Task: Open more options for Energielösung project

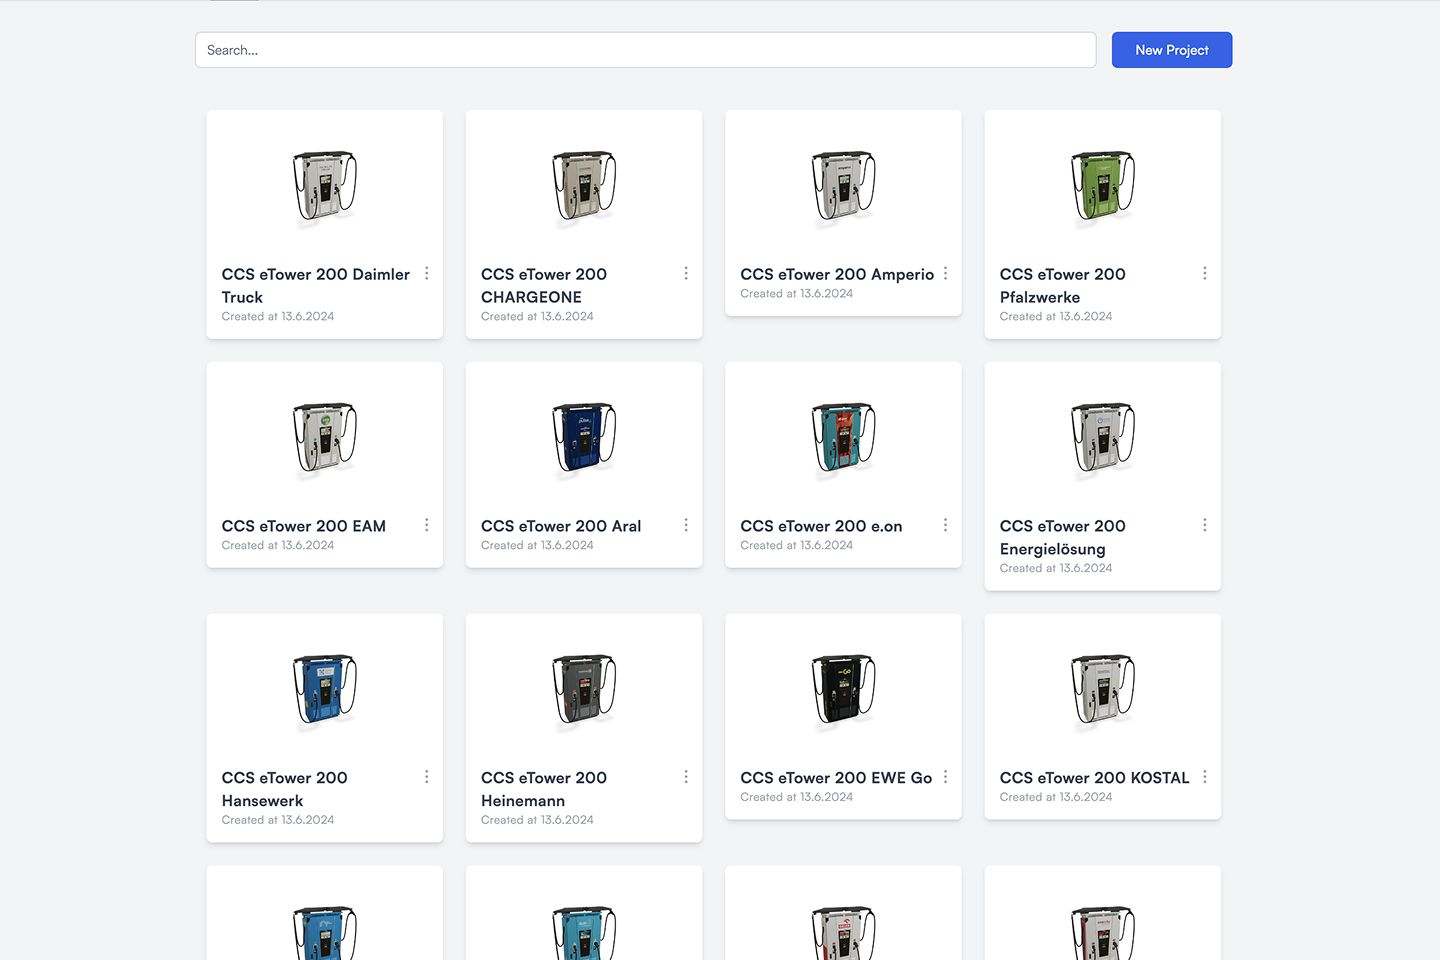Action: (1205, 525)
